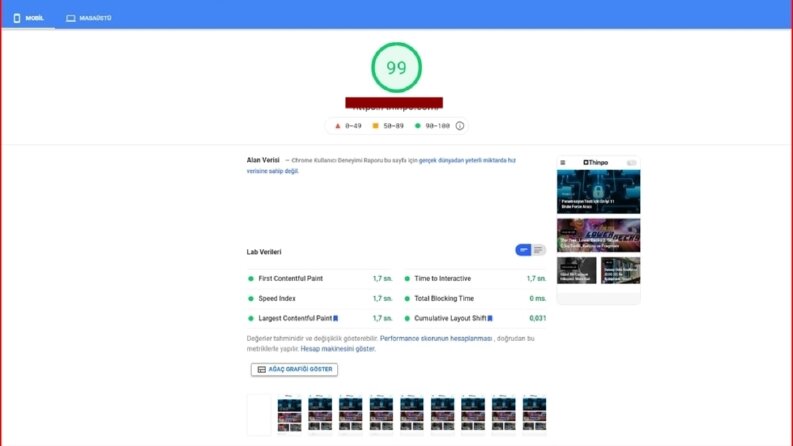Viewport: 793px width, 446px height.
Task: Click the green dot beside Total Blocking Time
Action: pos(407,299)
